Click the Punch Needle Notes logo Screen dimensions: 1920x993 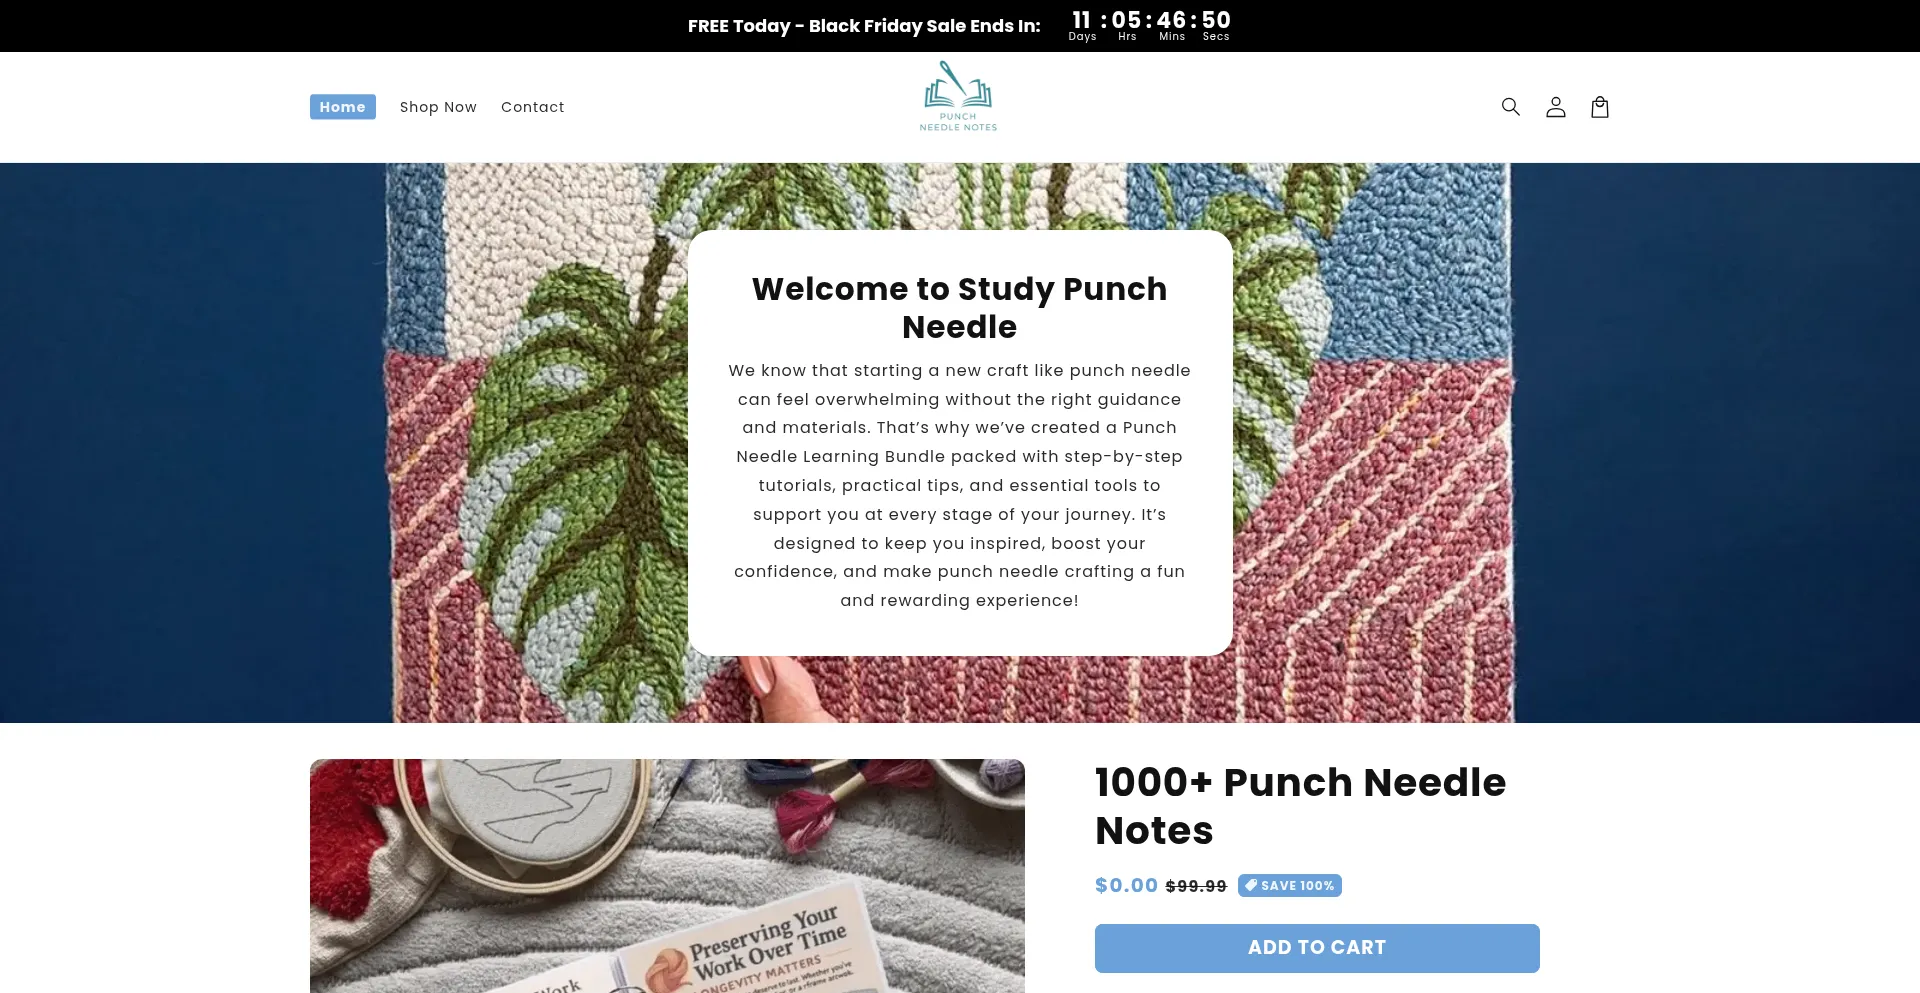[x=959, y=97]
